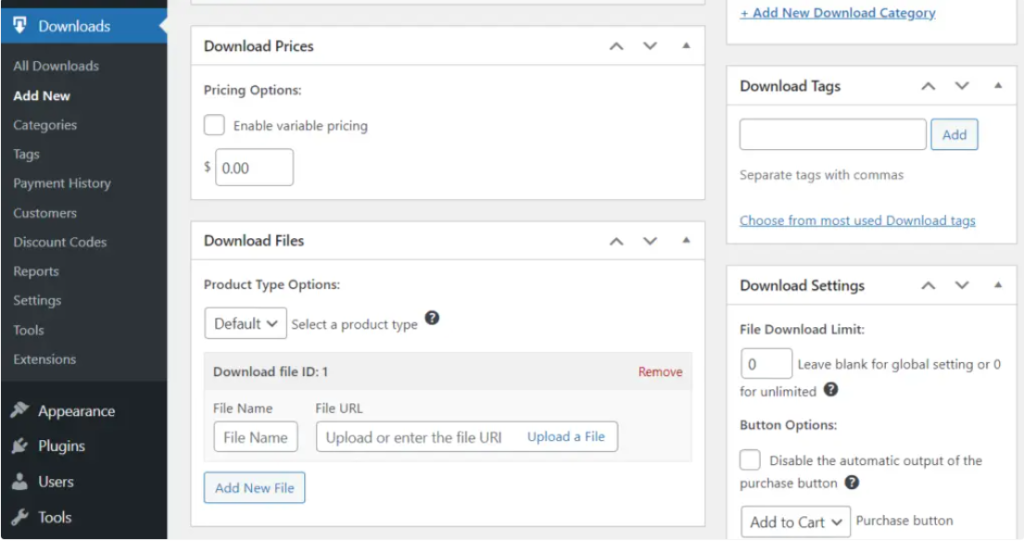Click Choose from most used Download tags

857,220
